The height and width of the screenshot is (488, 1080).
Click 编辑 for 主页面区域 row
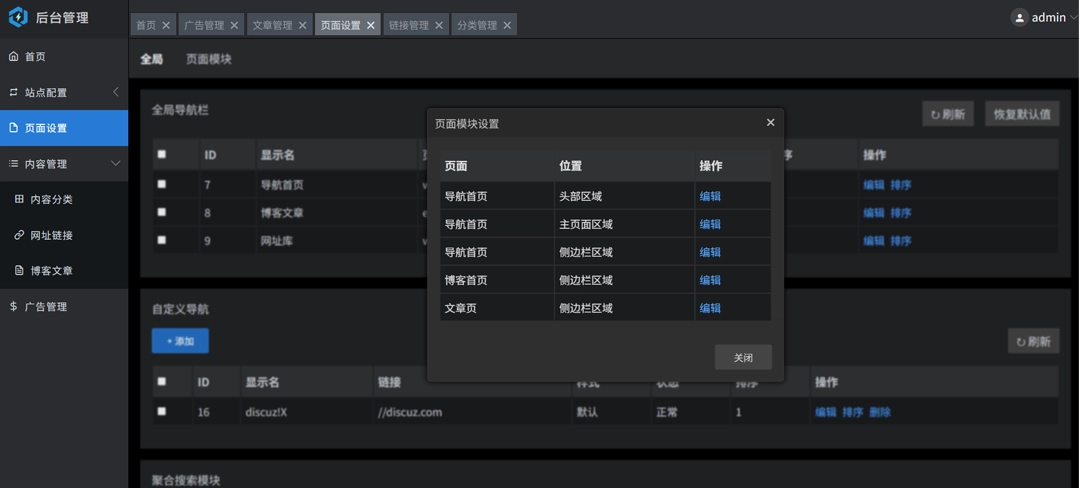click(710, 225)
